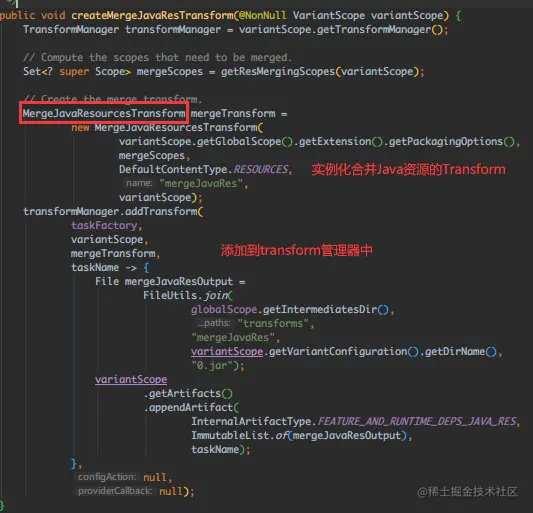Click the 'configAction:' parameter hint
The width and height of the screenshot is (533, 513).
(107, 477)
